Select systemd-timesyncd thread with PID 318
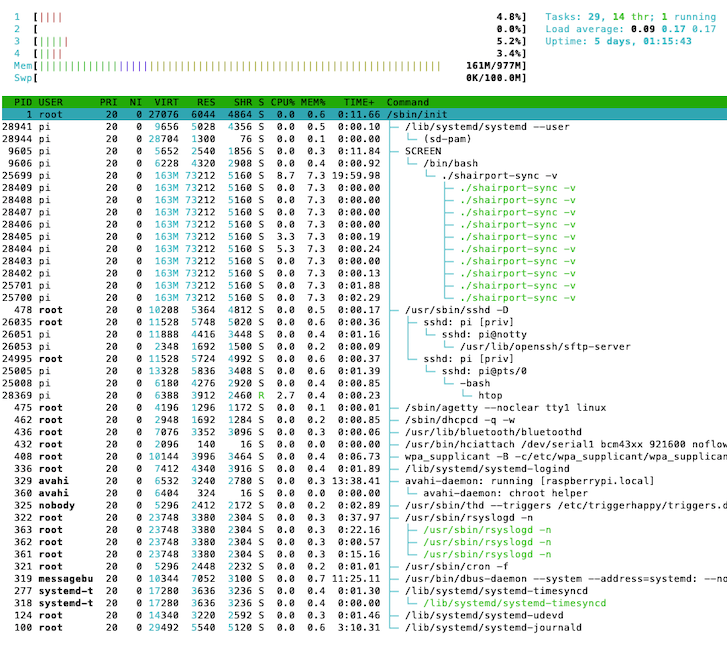 coord(364,603)
